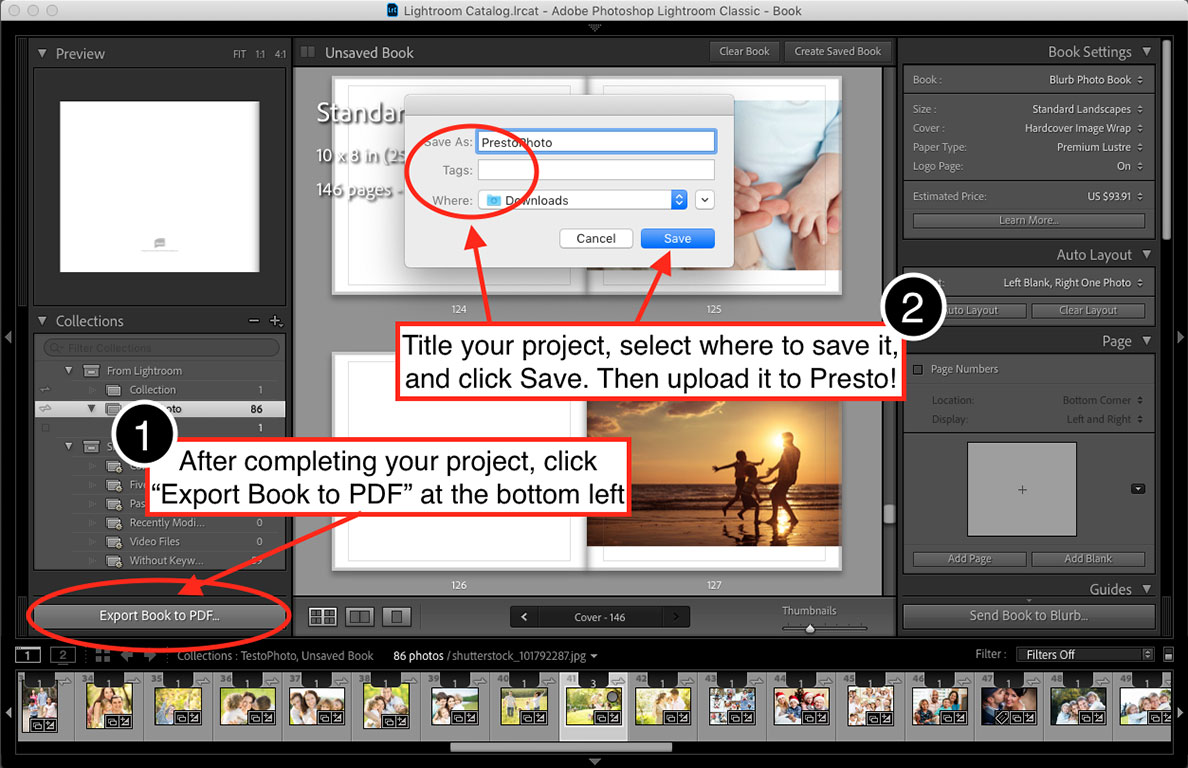Hide the right panel group arrow
1188x768 pixels.
click(x=1180, y=336)
